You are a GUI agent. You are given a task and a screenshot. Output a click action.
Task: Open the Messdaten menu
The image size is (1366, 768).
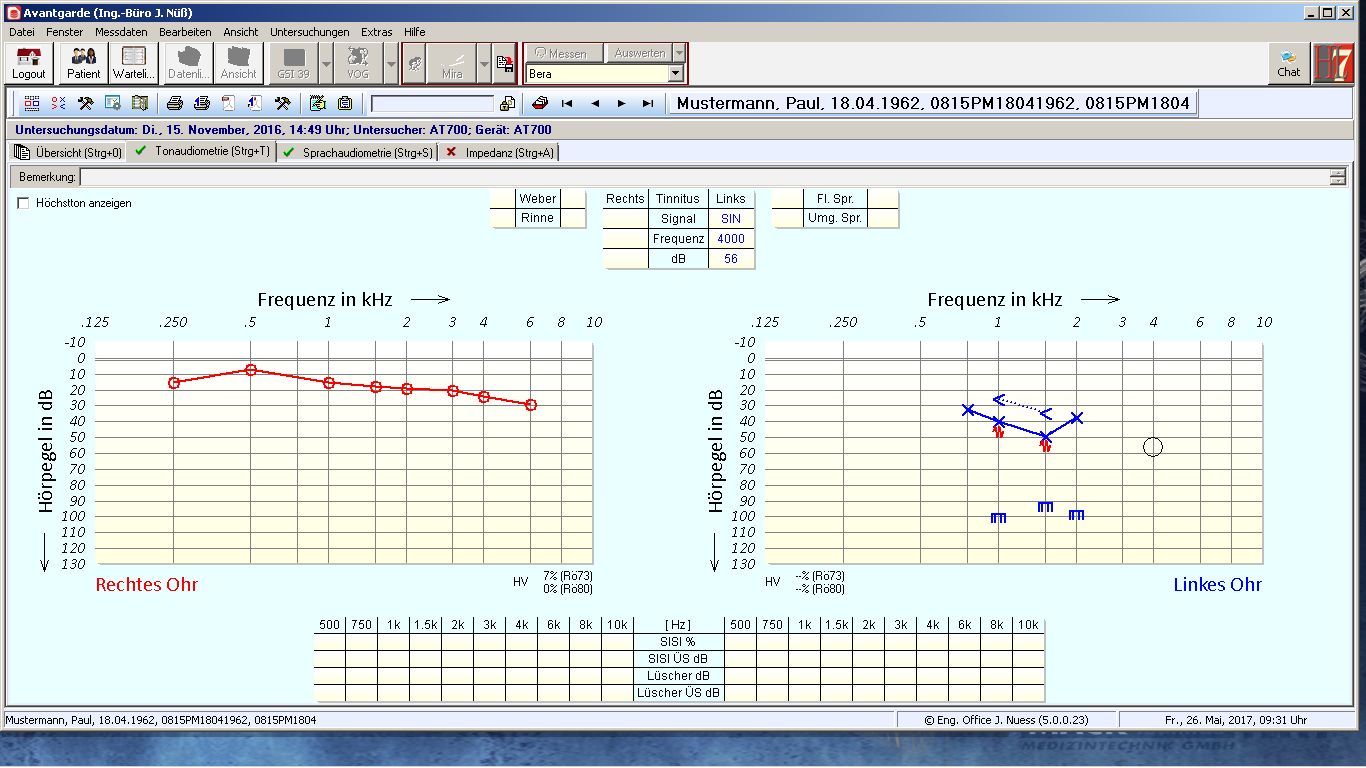pos(121,32)
